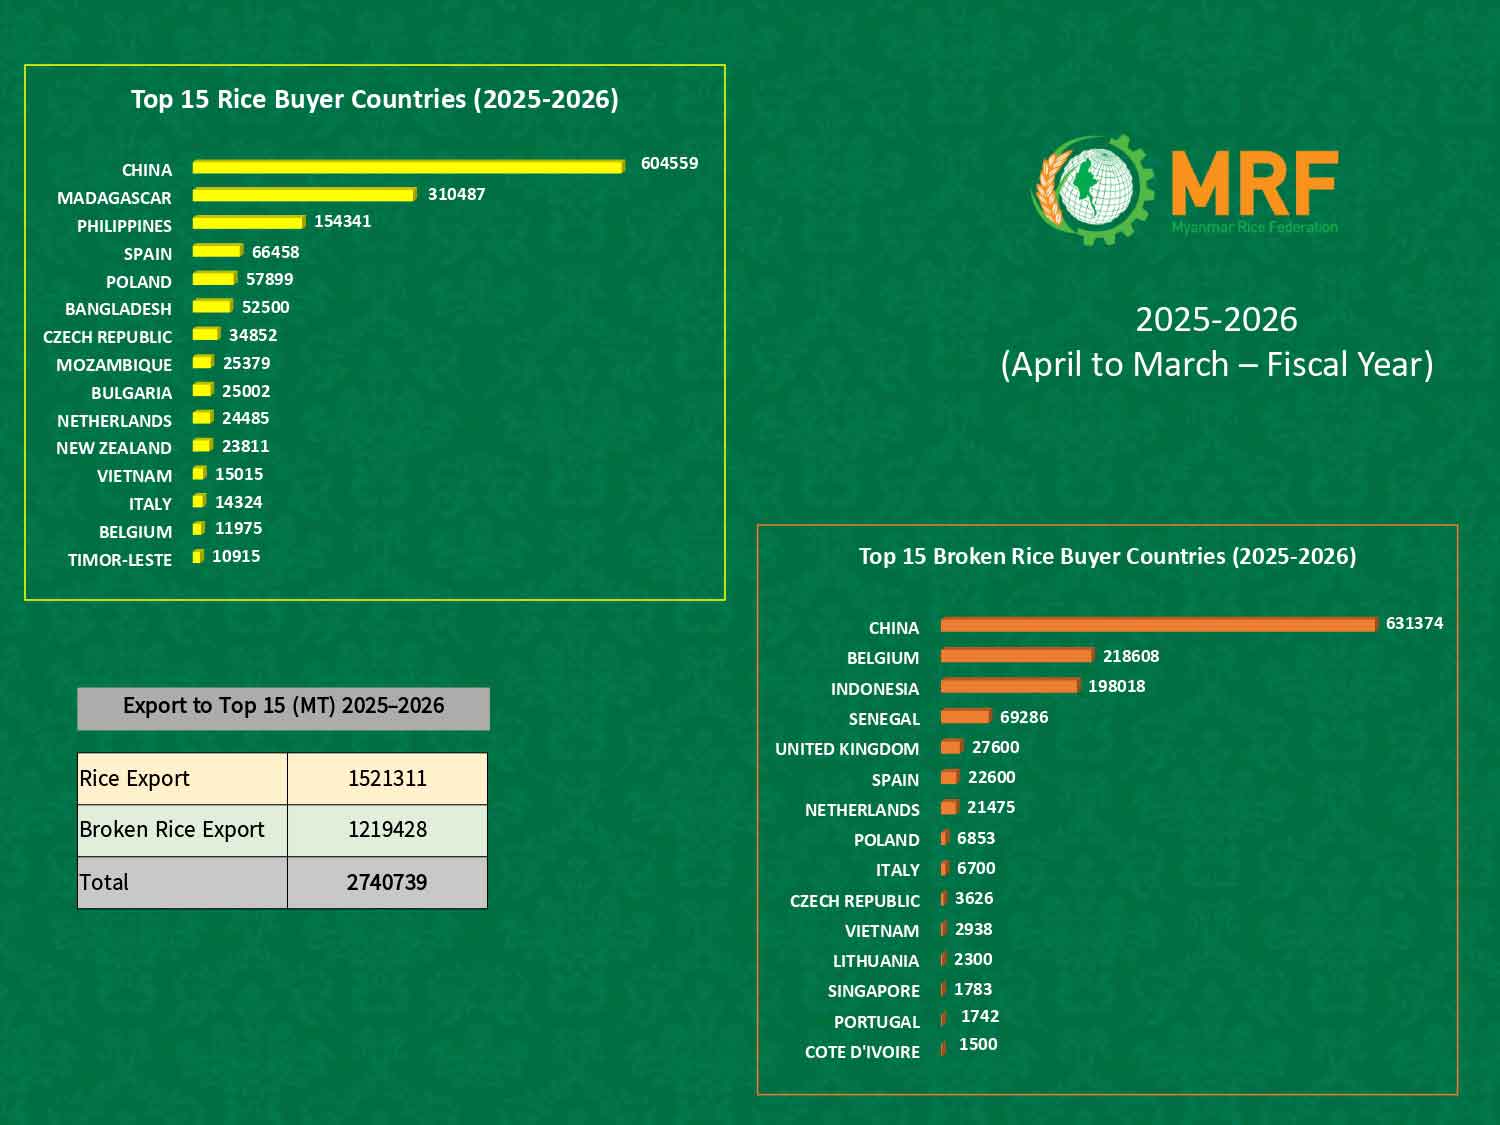Click the Belgium orange bar in broken rice chart

[1016, 656]
